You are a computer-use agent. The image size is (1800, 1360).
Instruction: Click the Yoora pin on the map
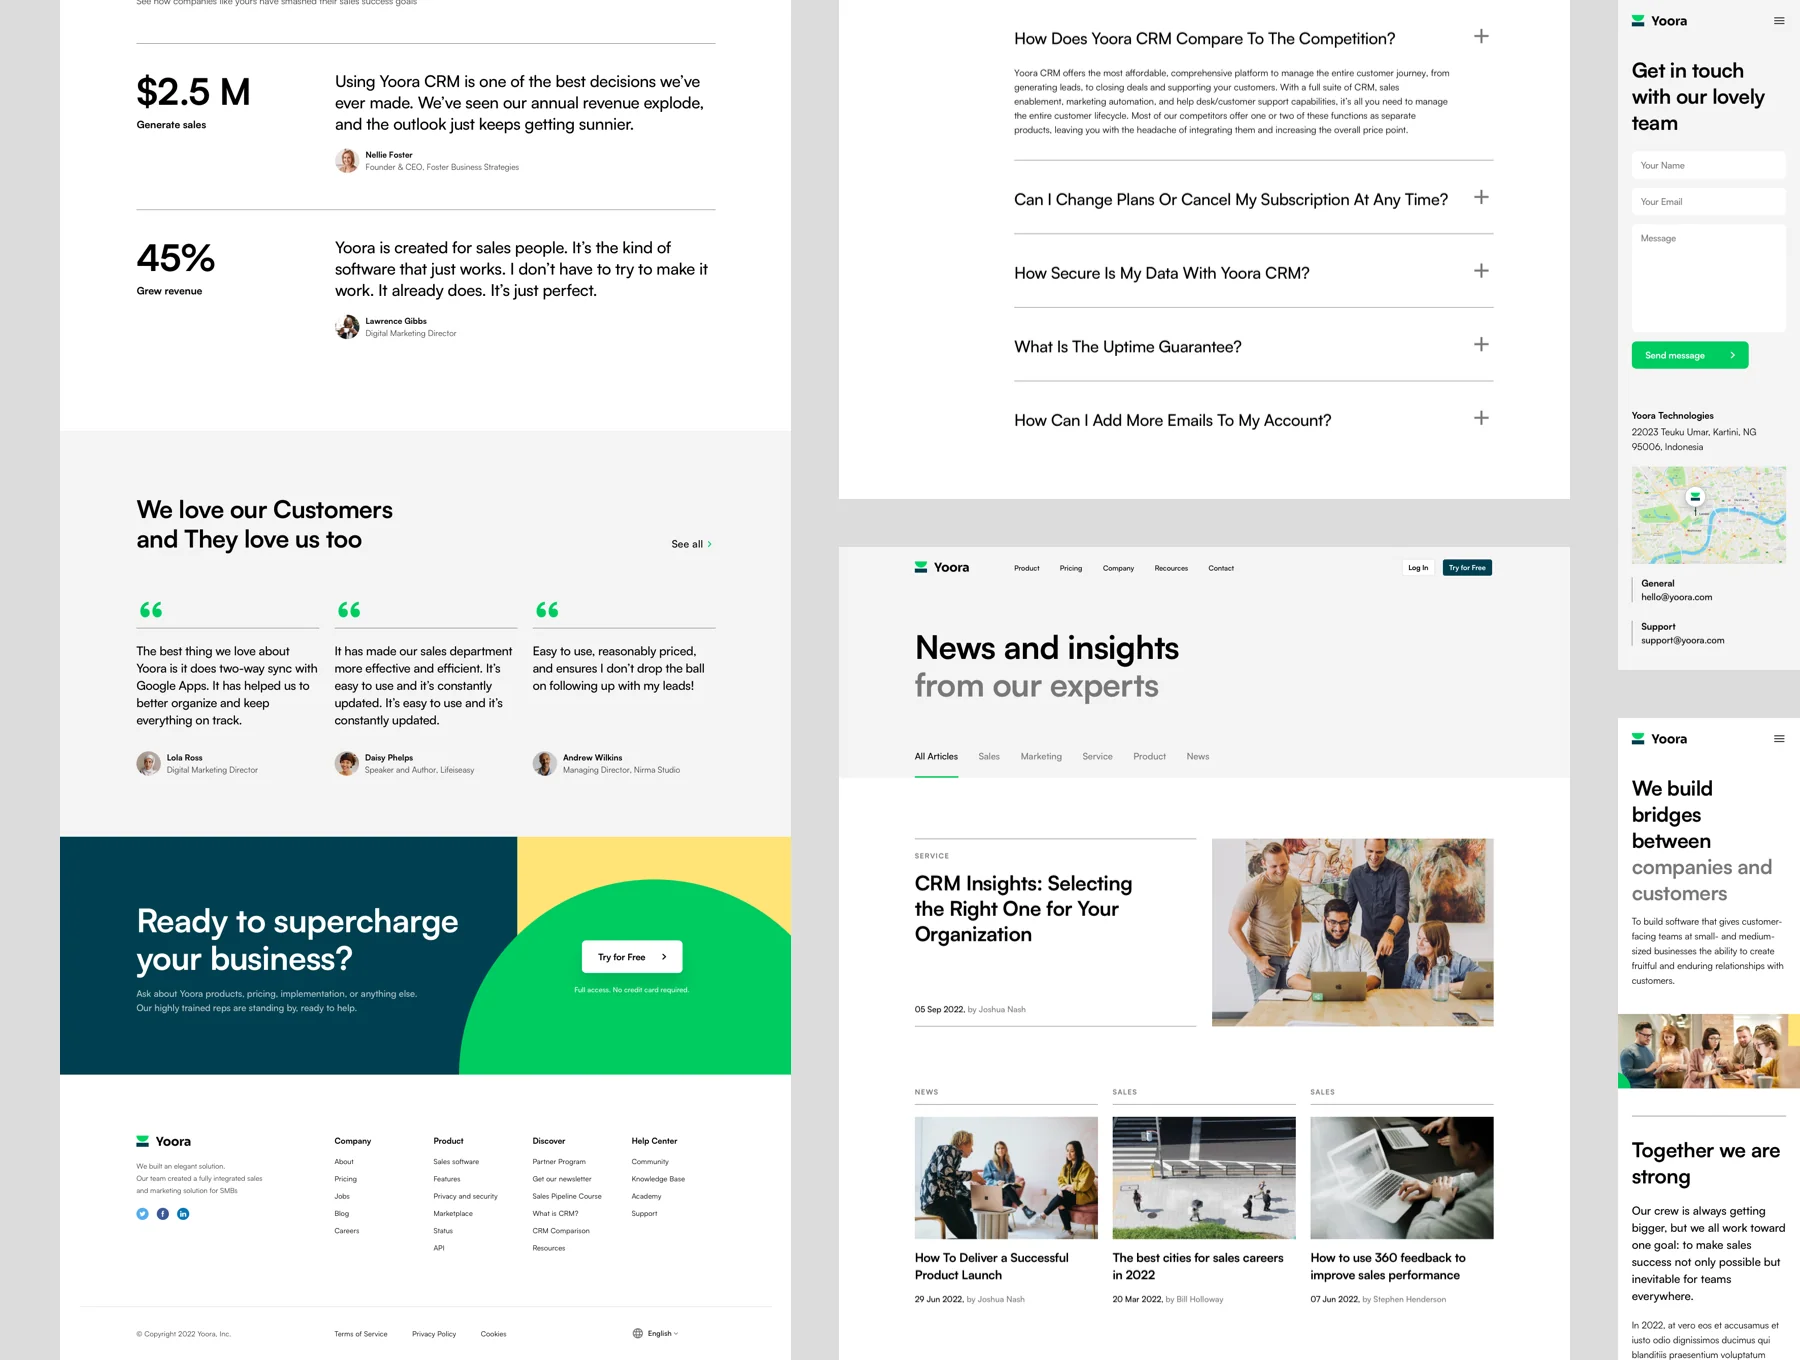(1695, 497)
